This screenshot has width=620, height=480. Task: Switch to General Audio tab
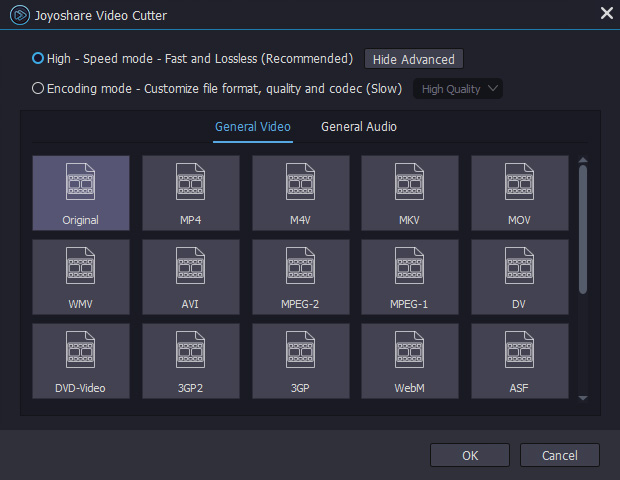point(359,127)
